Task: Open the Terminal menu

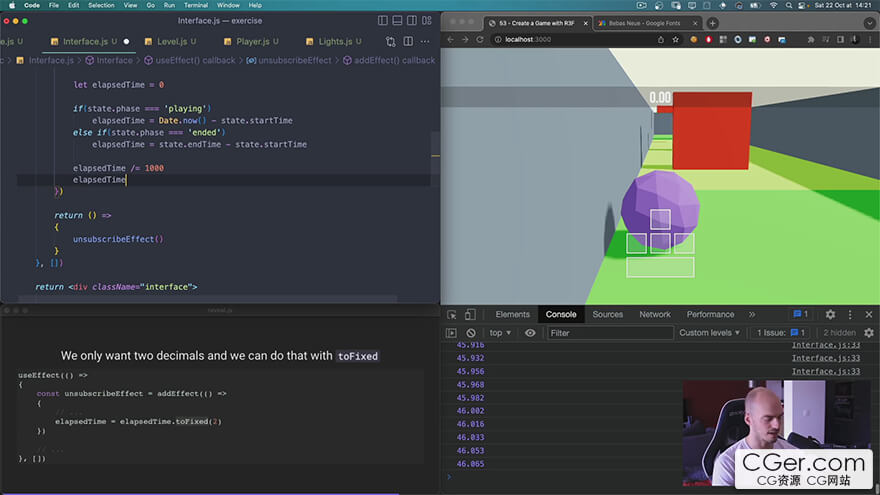Action: [x=196, y=5]
